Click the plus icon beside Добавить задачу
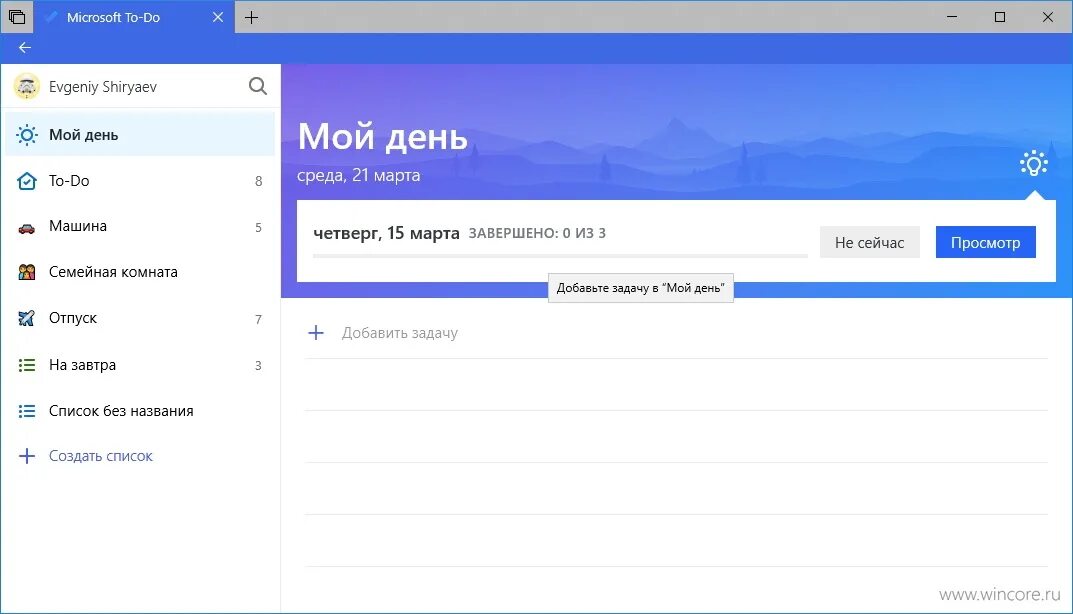 (x=315, y=333)
